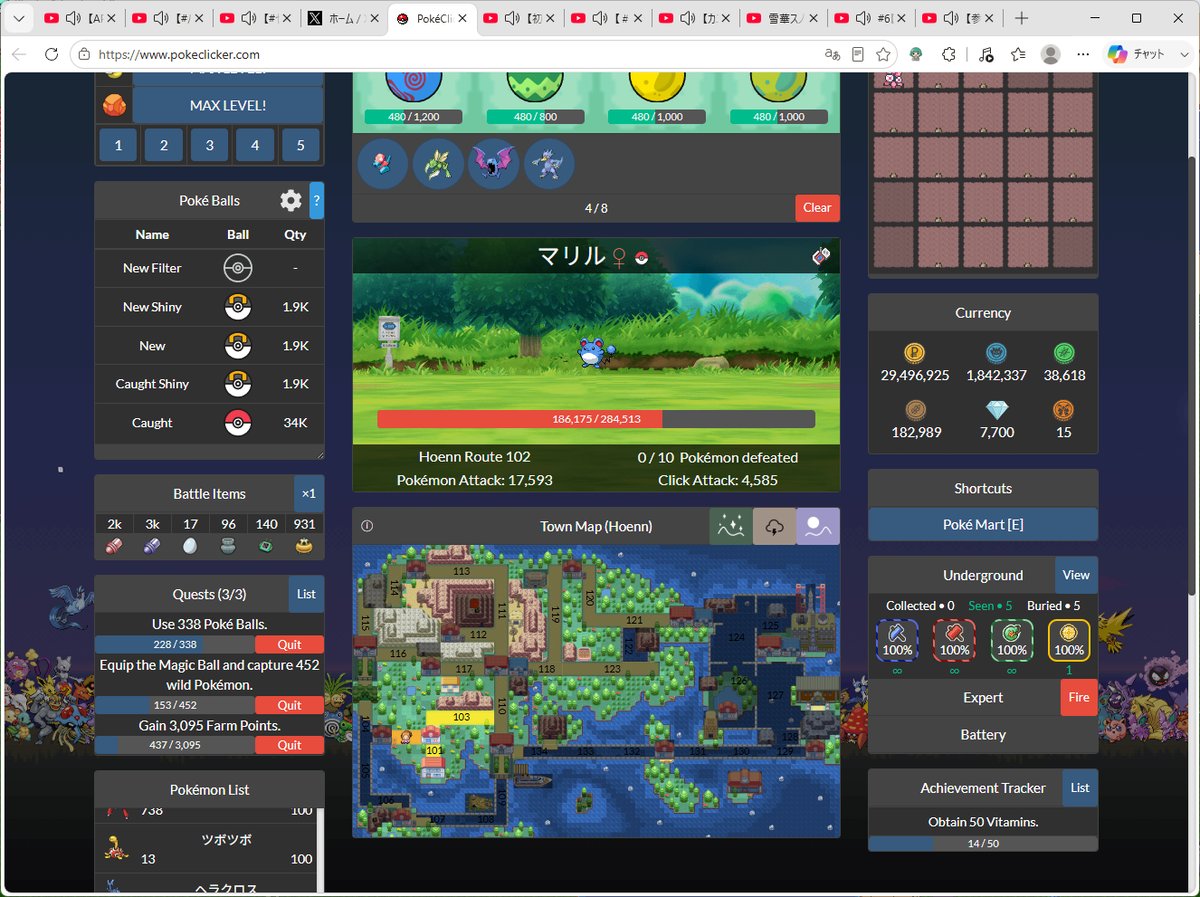The image size is (1200, 897).
Task: Change the ball icon in New Shiny row
Action: pyautogui.click(x=238, y=307)
